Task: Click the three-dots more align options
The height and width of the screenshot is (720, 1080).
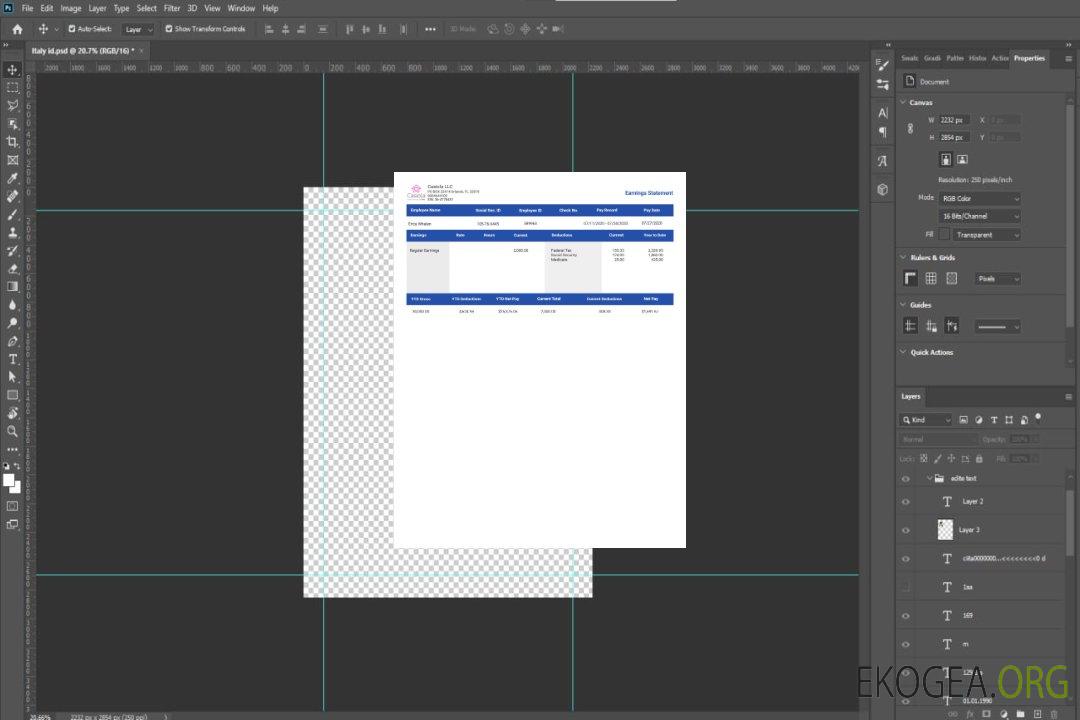Action: pyautogui.click(x=430, y=29)
